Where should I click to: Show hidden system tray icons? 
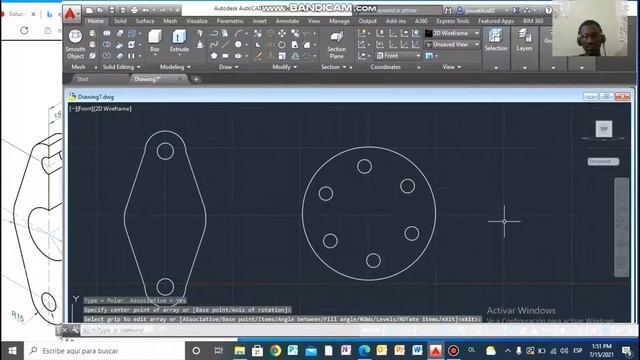click(508, 351)
